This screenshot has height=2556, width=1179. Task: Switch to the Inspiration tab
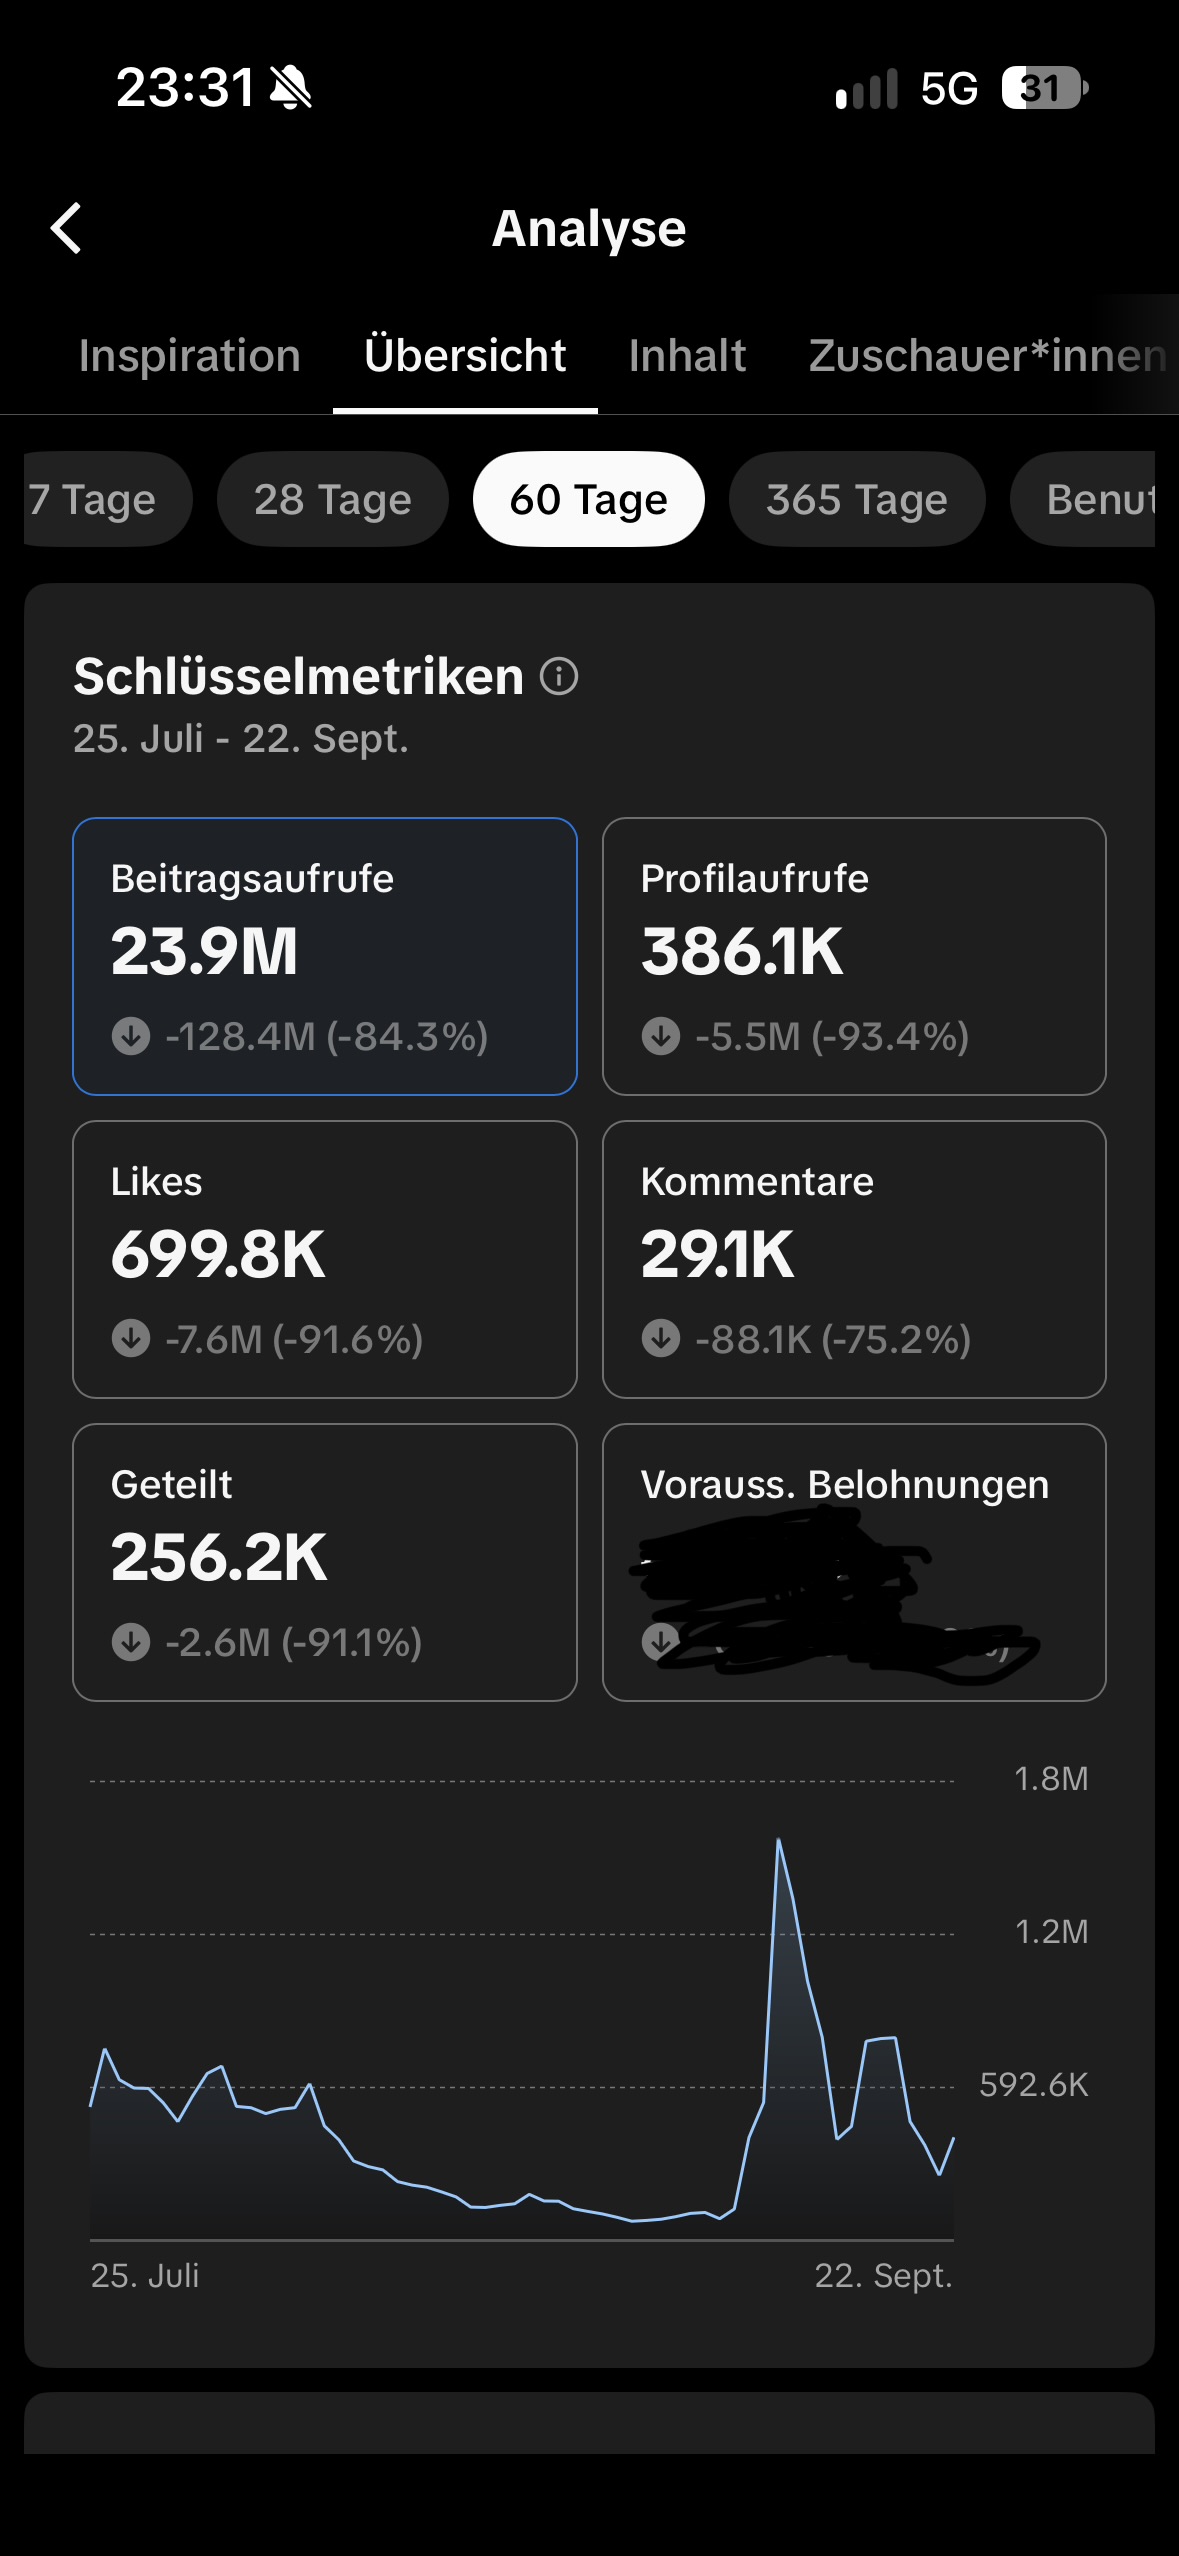(x=190, y=356)
